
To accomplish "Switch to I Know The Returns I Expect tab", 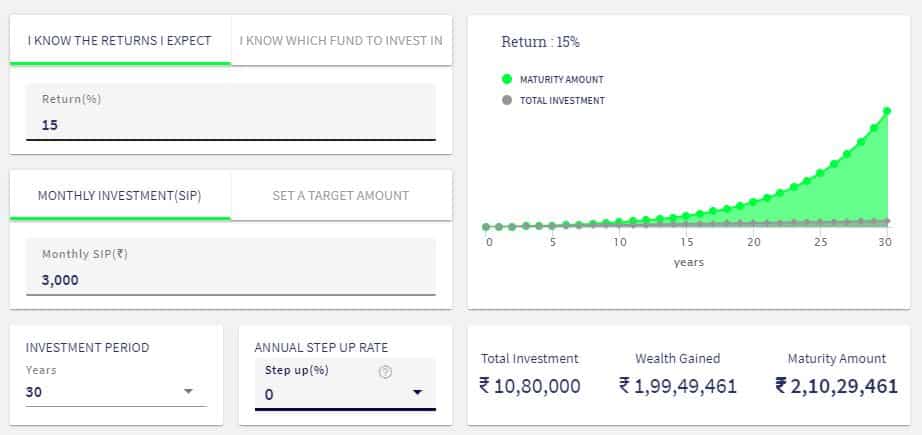I will [120, 41].
